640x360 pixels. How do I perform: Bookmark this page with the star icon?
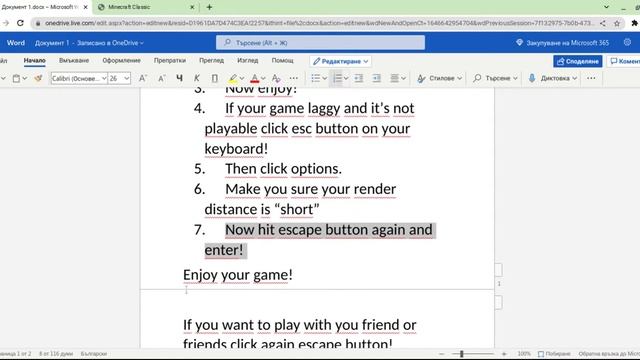(617, 23)
